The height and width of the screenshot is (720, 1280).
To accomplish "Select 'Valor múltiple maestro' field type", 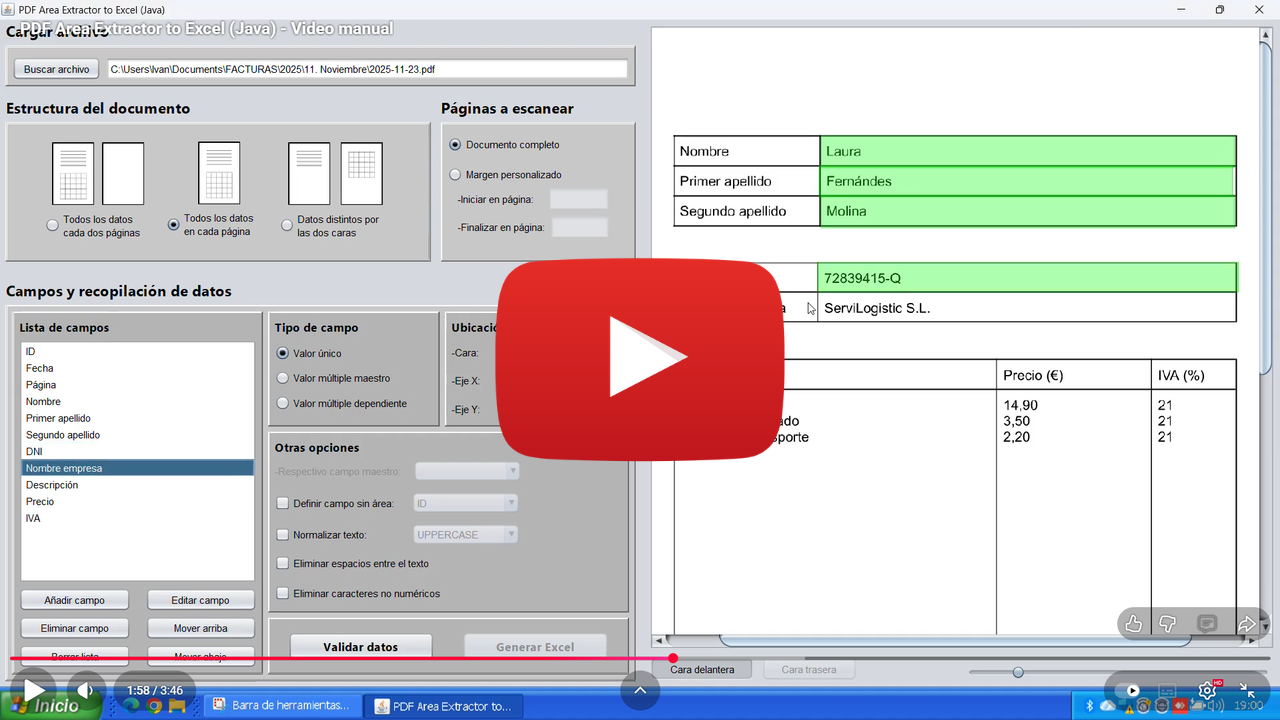I will (283, 379).
